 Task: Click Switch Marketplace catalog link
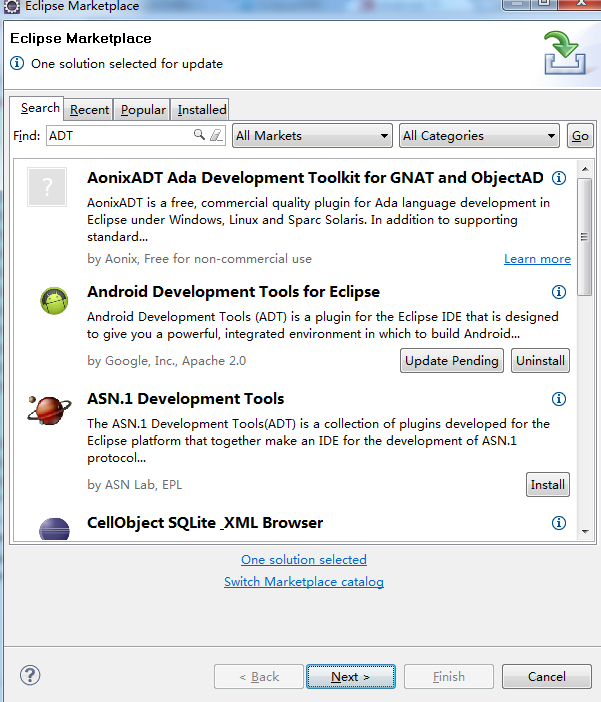point(304,582)
